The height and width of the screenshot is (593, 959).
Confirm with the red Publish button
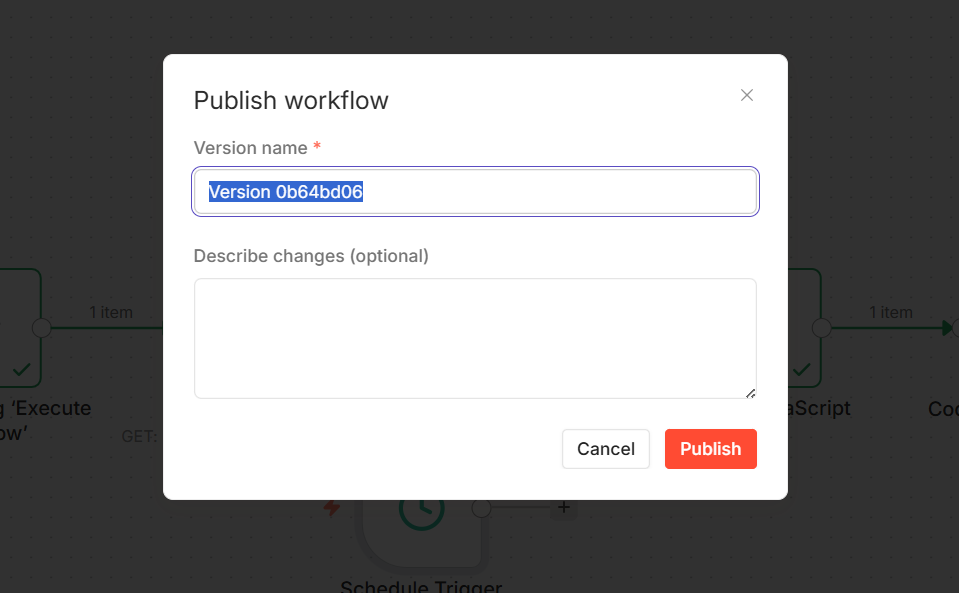point(710,449)
